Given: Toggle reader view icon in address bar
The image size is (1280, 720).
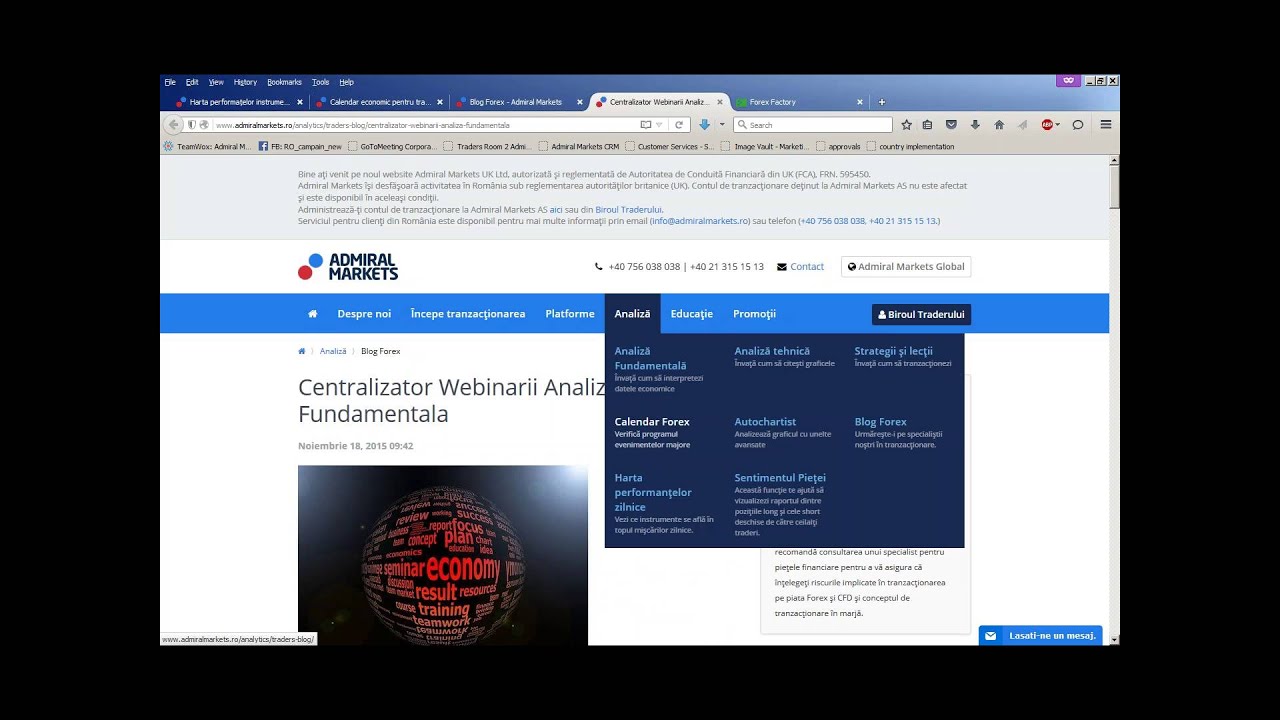Looking at the screenshot, I should [646, 125].
